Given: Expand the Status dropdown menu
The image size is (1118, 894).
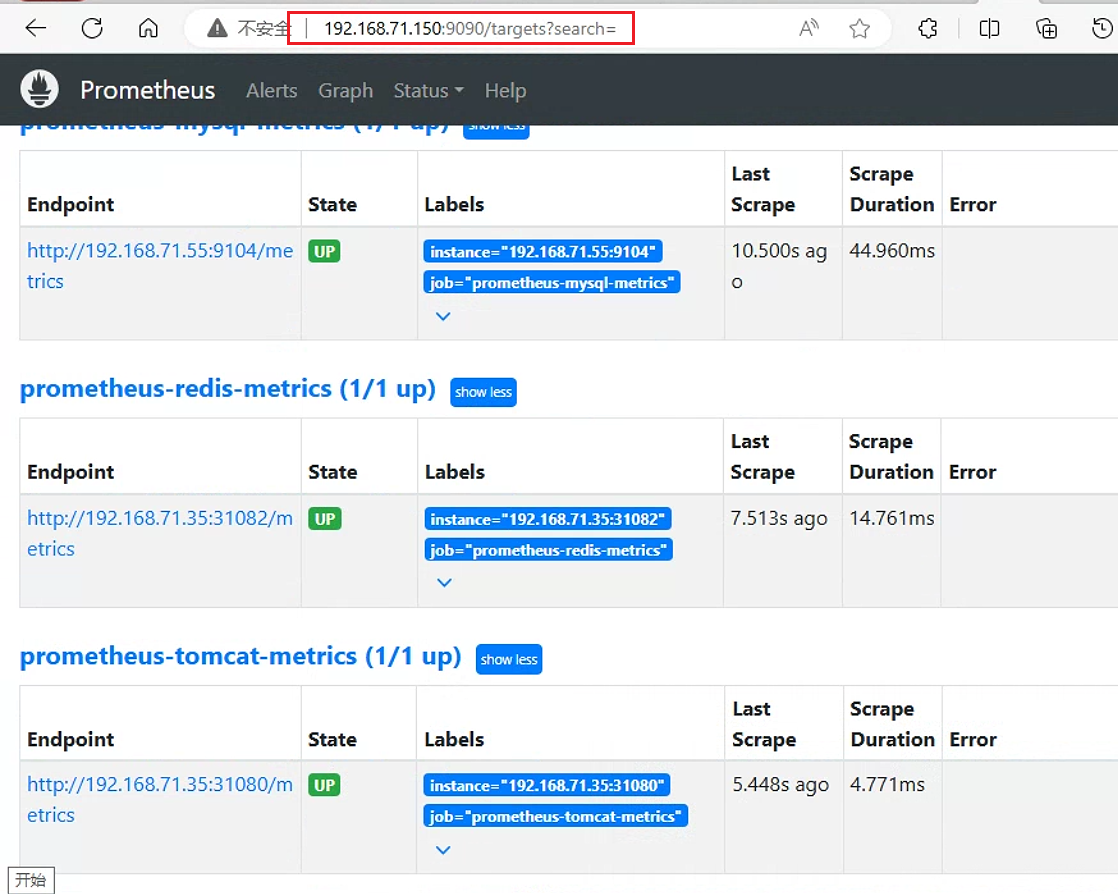Looking at the screenshot, I should (x=429, y=91).
